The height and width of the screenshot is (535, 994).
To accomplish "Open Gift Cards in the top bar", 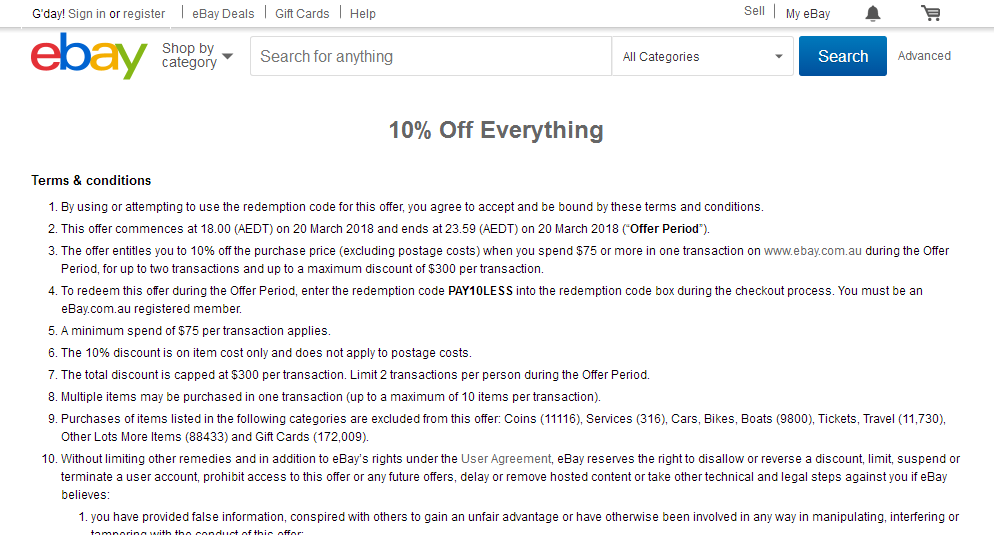I will pyautogui.click(x=302, y=13).
